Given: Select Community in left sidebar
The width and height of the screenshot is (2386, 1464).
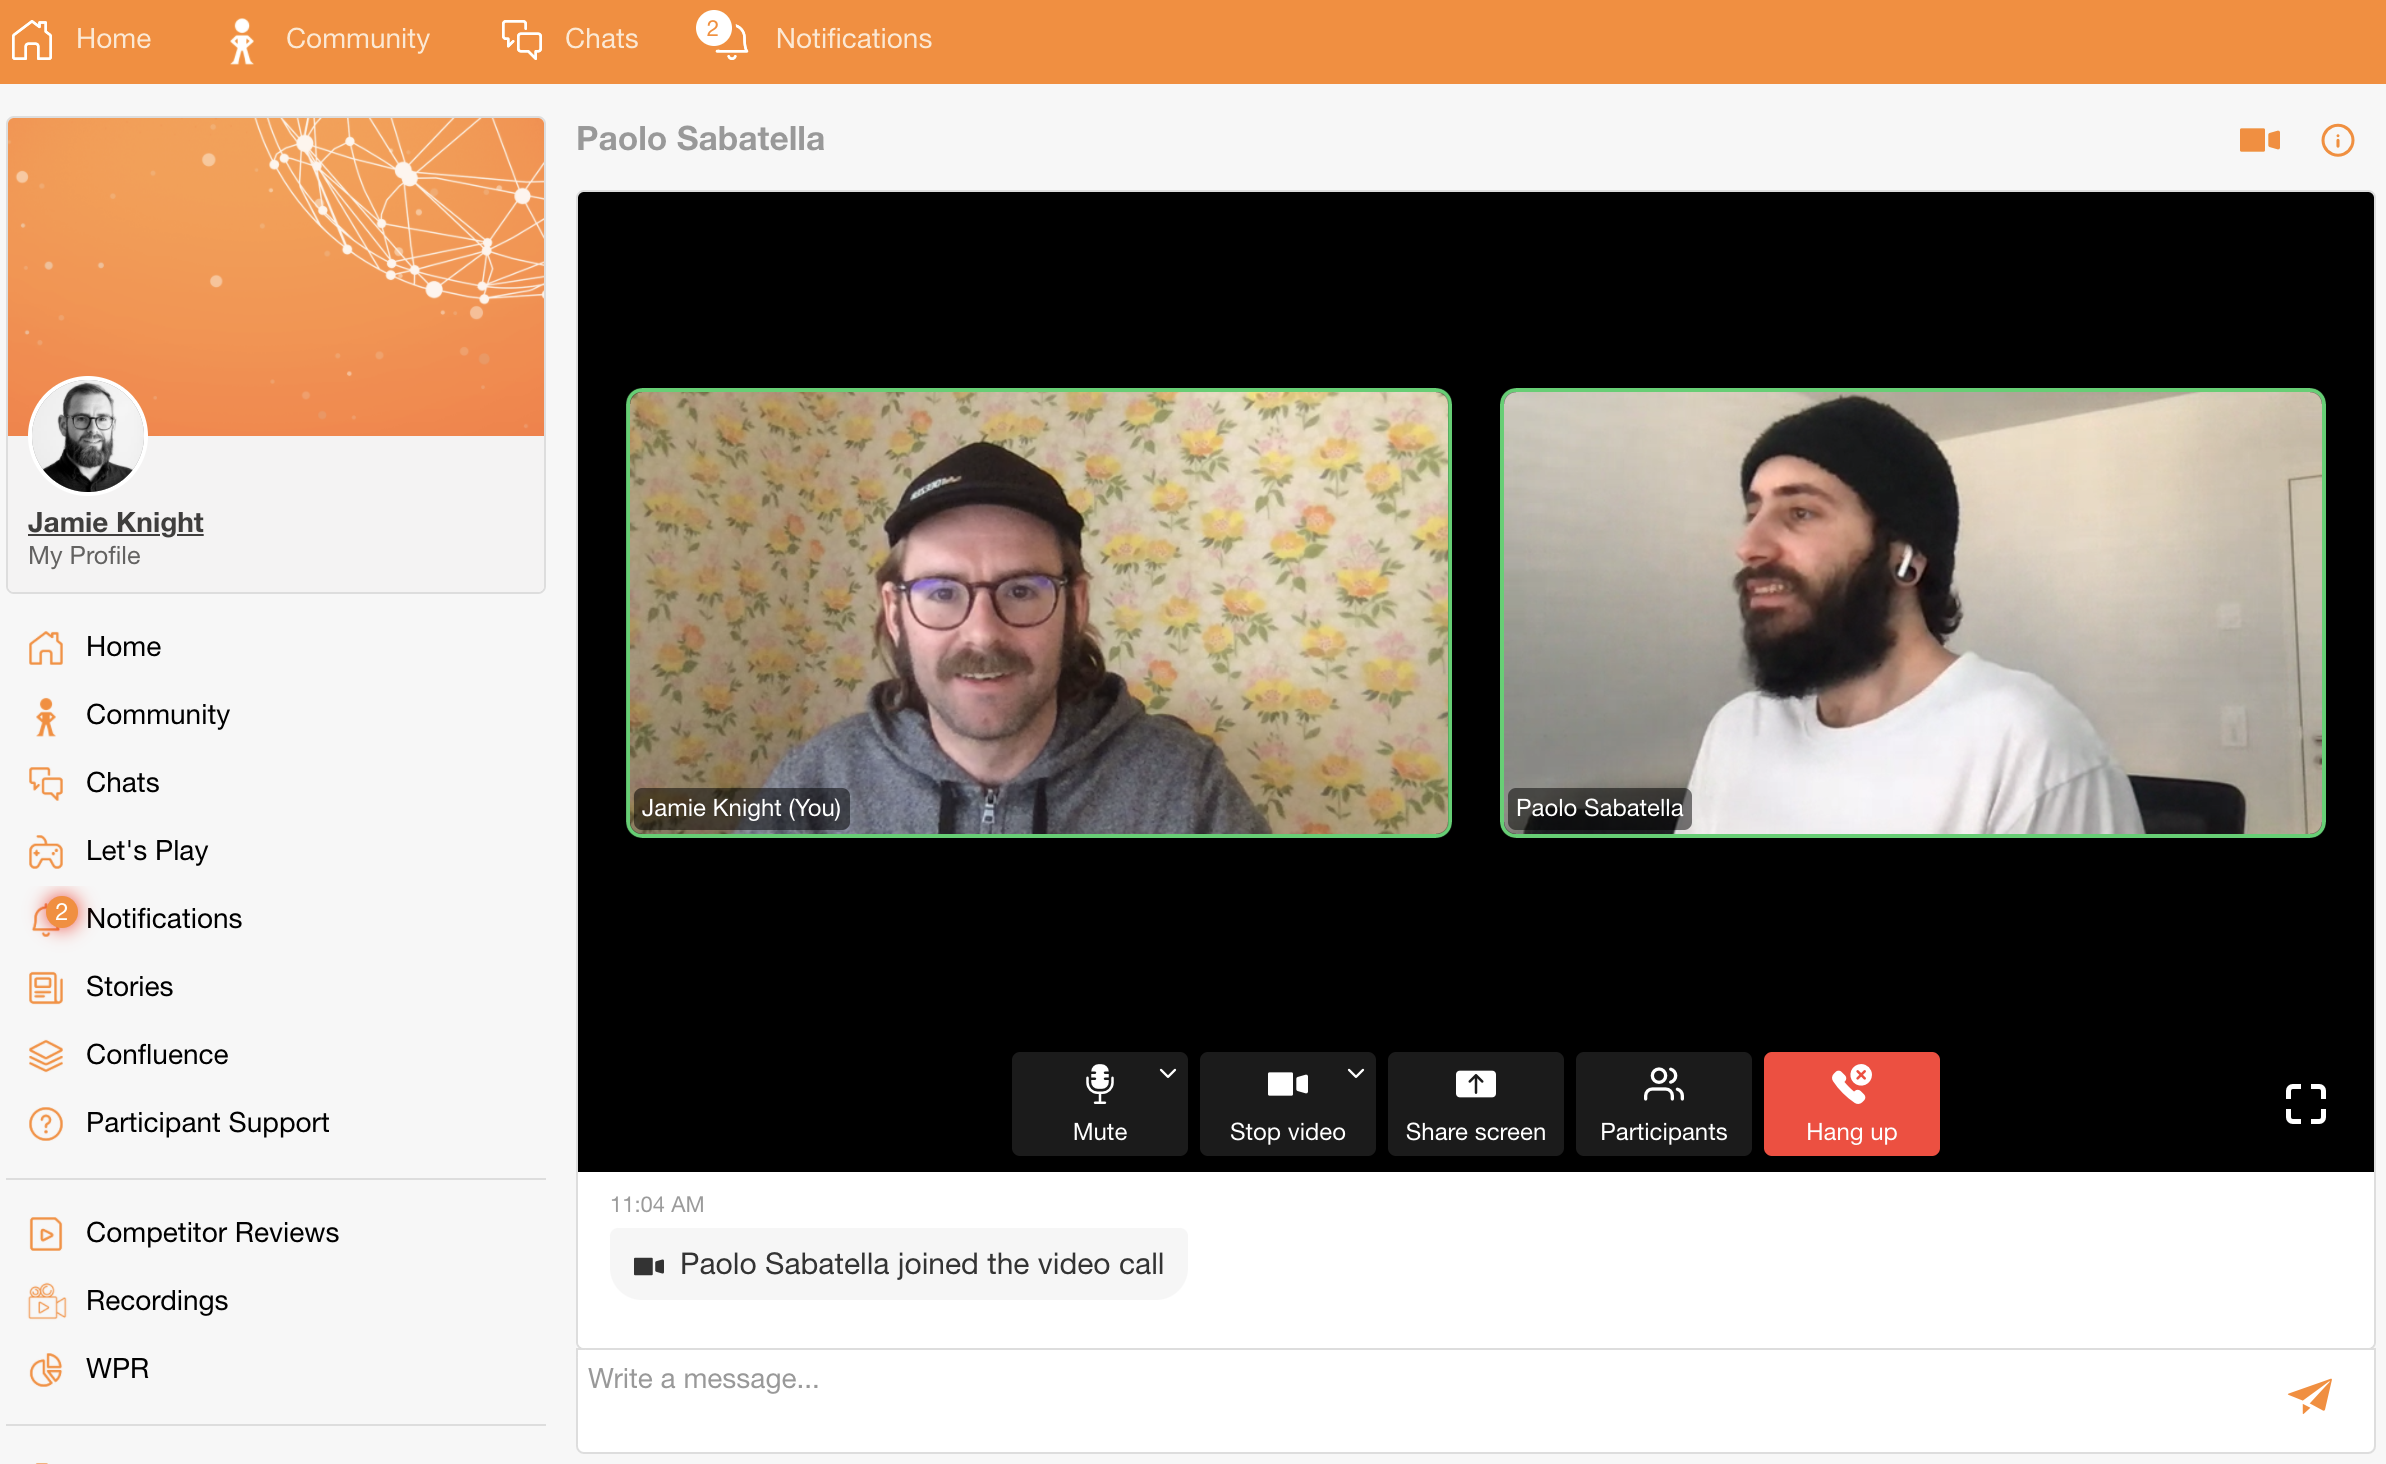Looking at the screenshot, I should [x=158, y=715].
